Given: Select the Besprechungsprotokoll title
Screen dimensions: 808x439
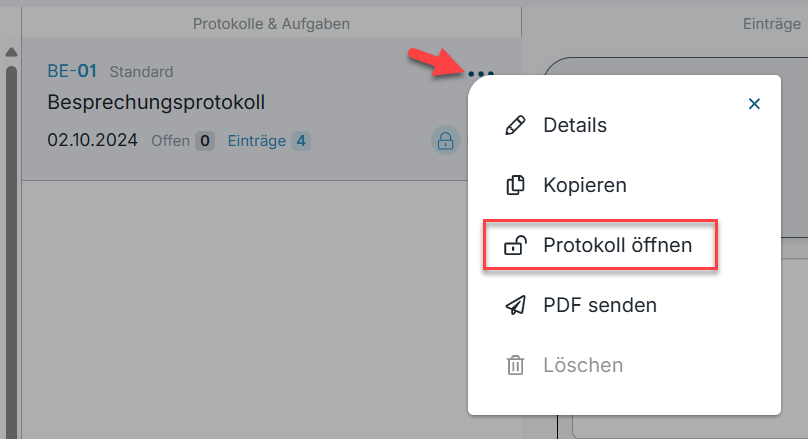Looking at the screenshot, I should [x=156, y=103].
